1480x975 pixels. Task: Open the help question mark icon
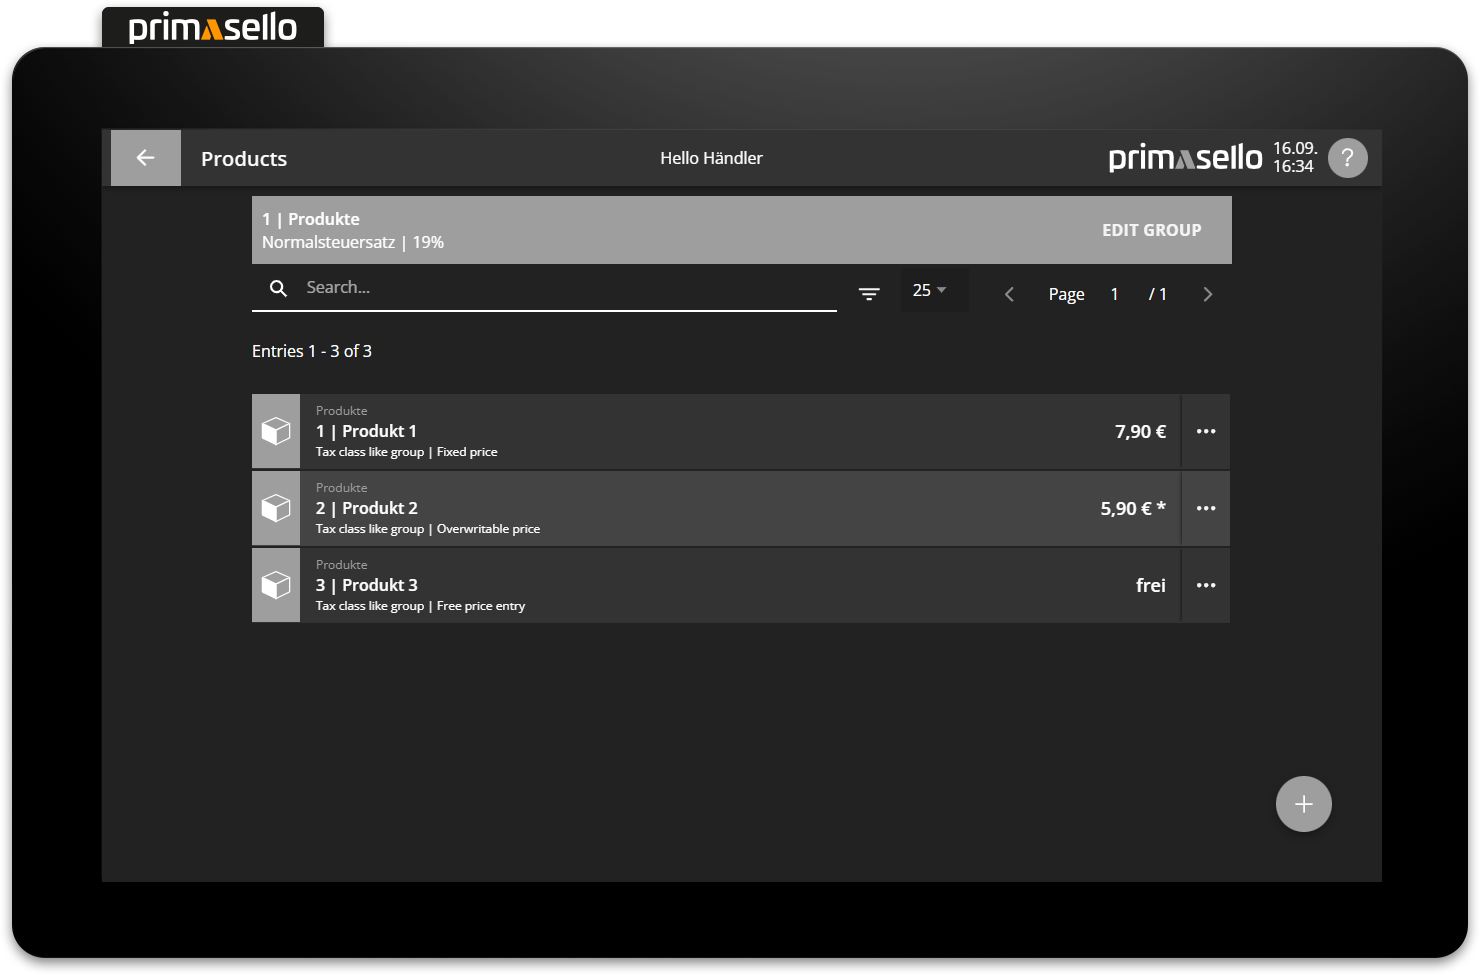1347,158
